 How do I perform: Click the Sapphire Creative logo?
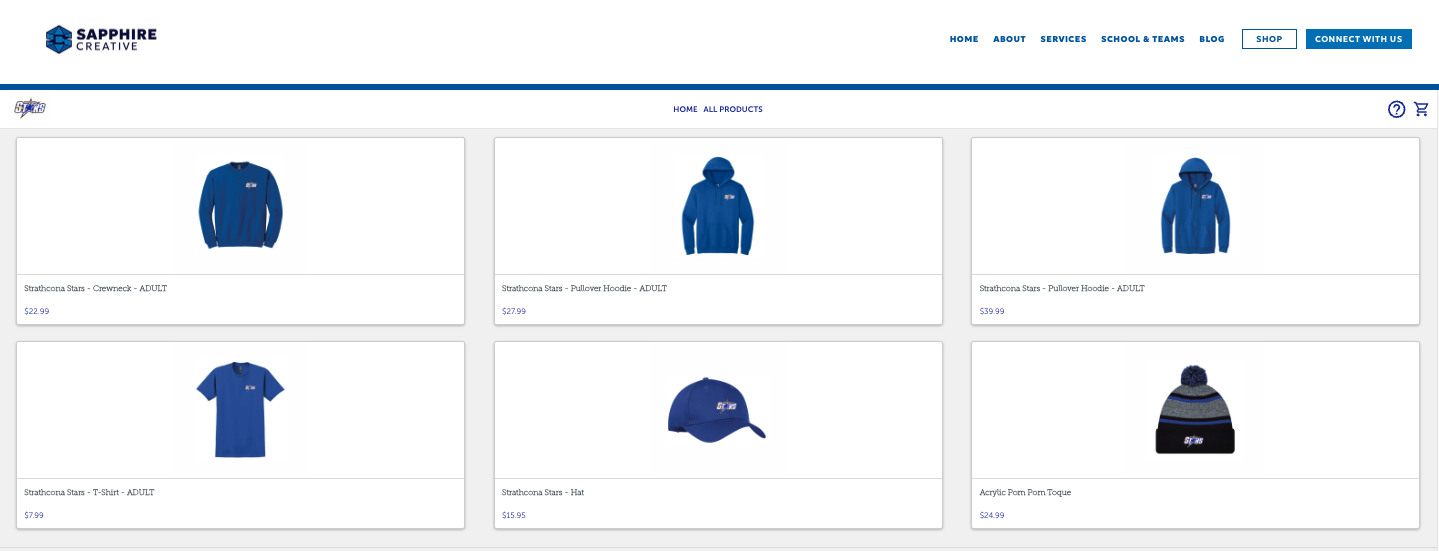tap(101, 39)
